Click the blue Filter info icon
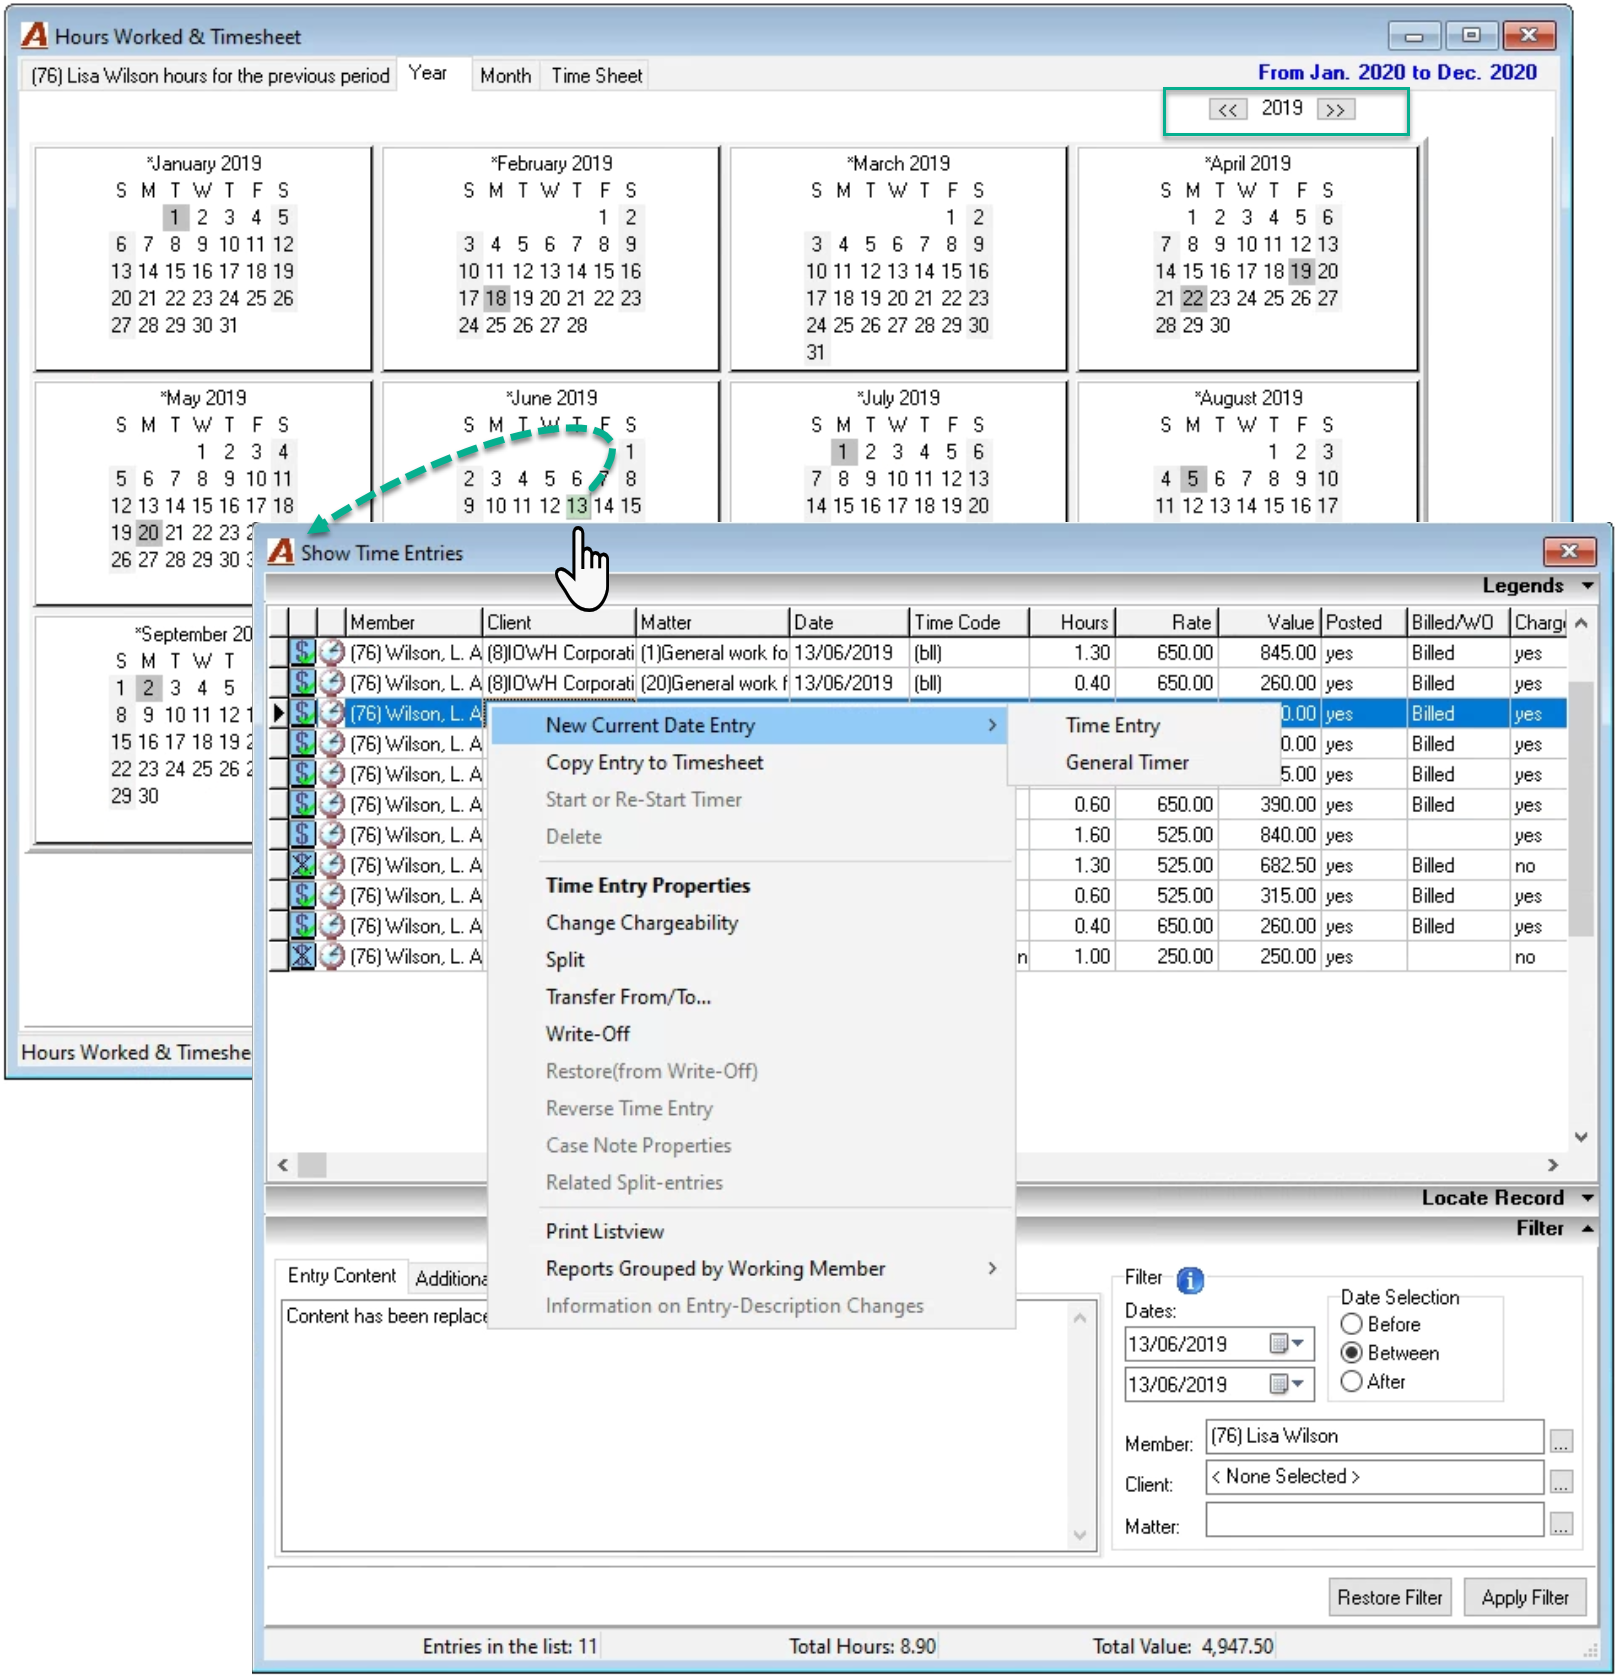This screenshot has height=1677, width=1618. 1190,1280
